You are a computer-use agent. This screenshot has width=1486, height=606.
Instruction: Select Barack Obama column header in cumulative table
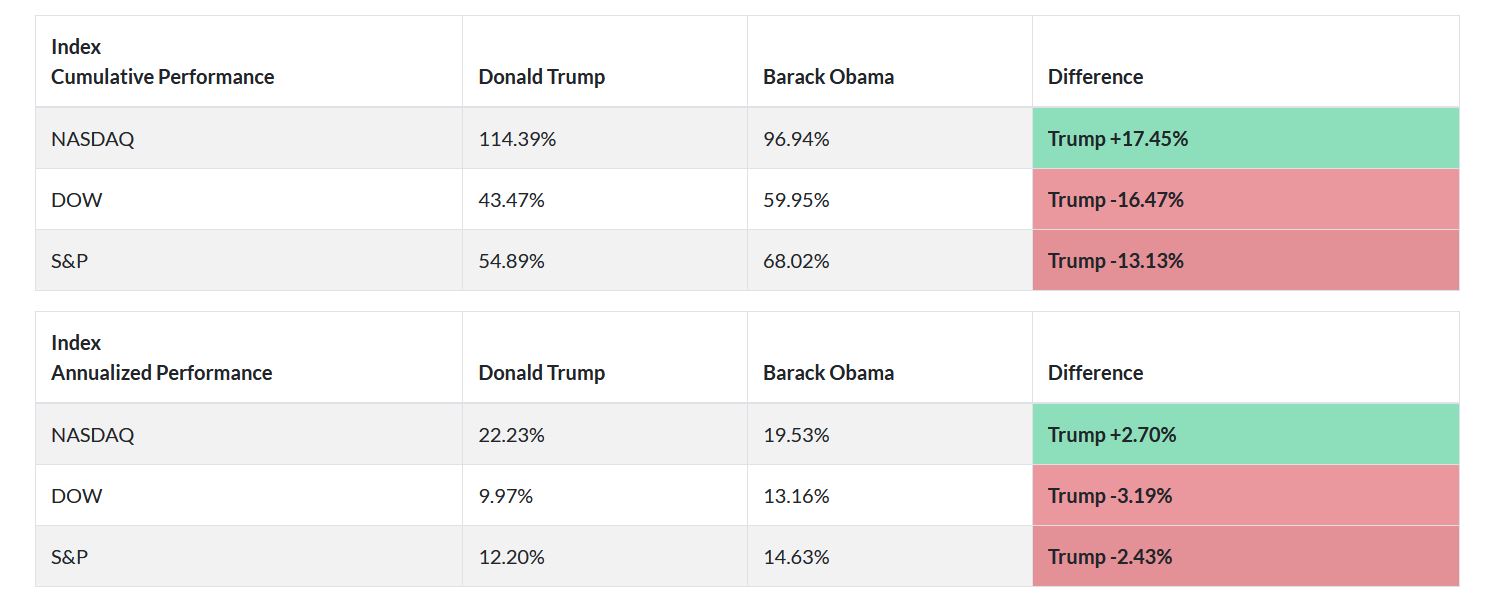tap(828, 77)
